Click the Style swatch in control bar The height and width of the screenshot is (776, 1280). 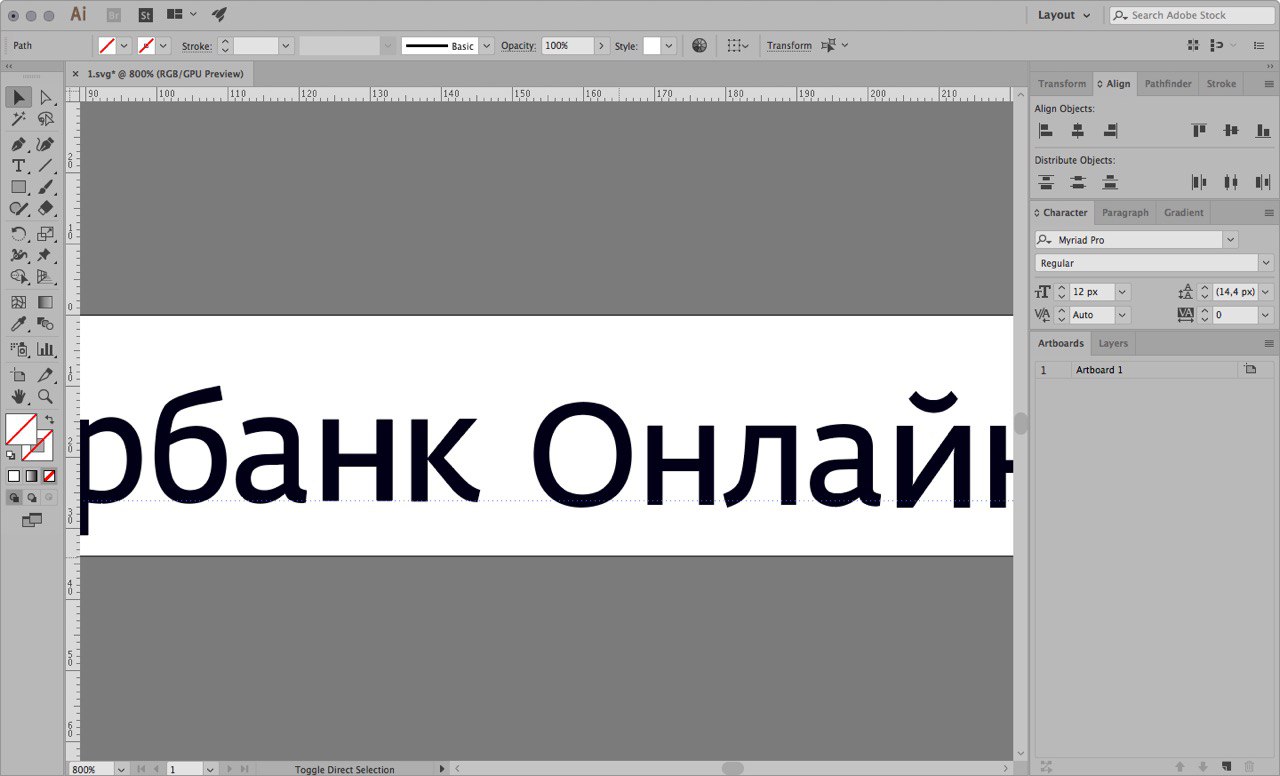652,46
